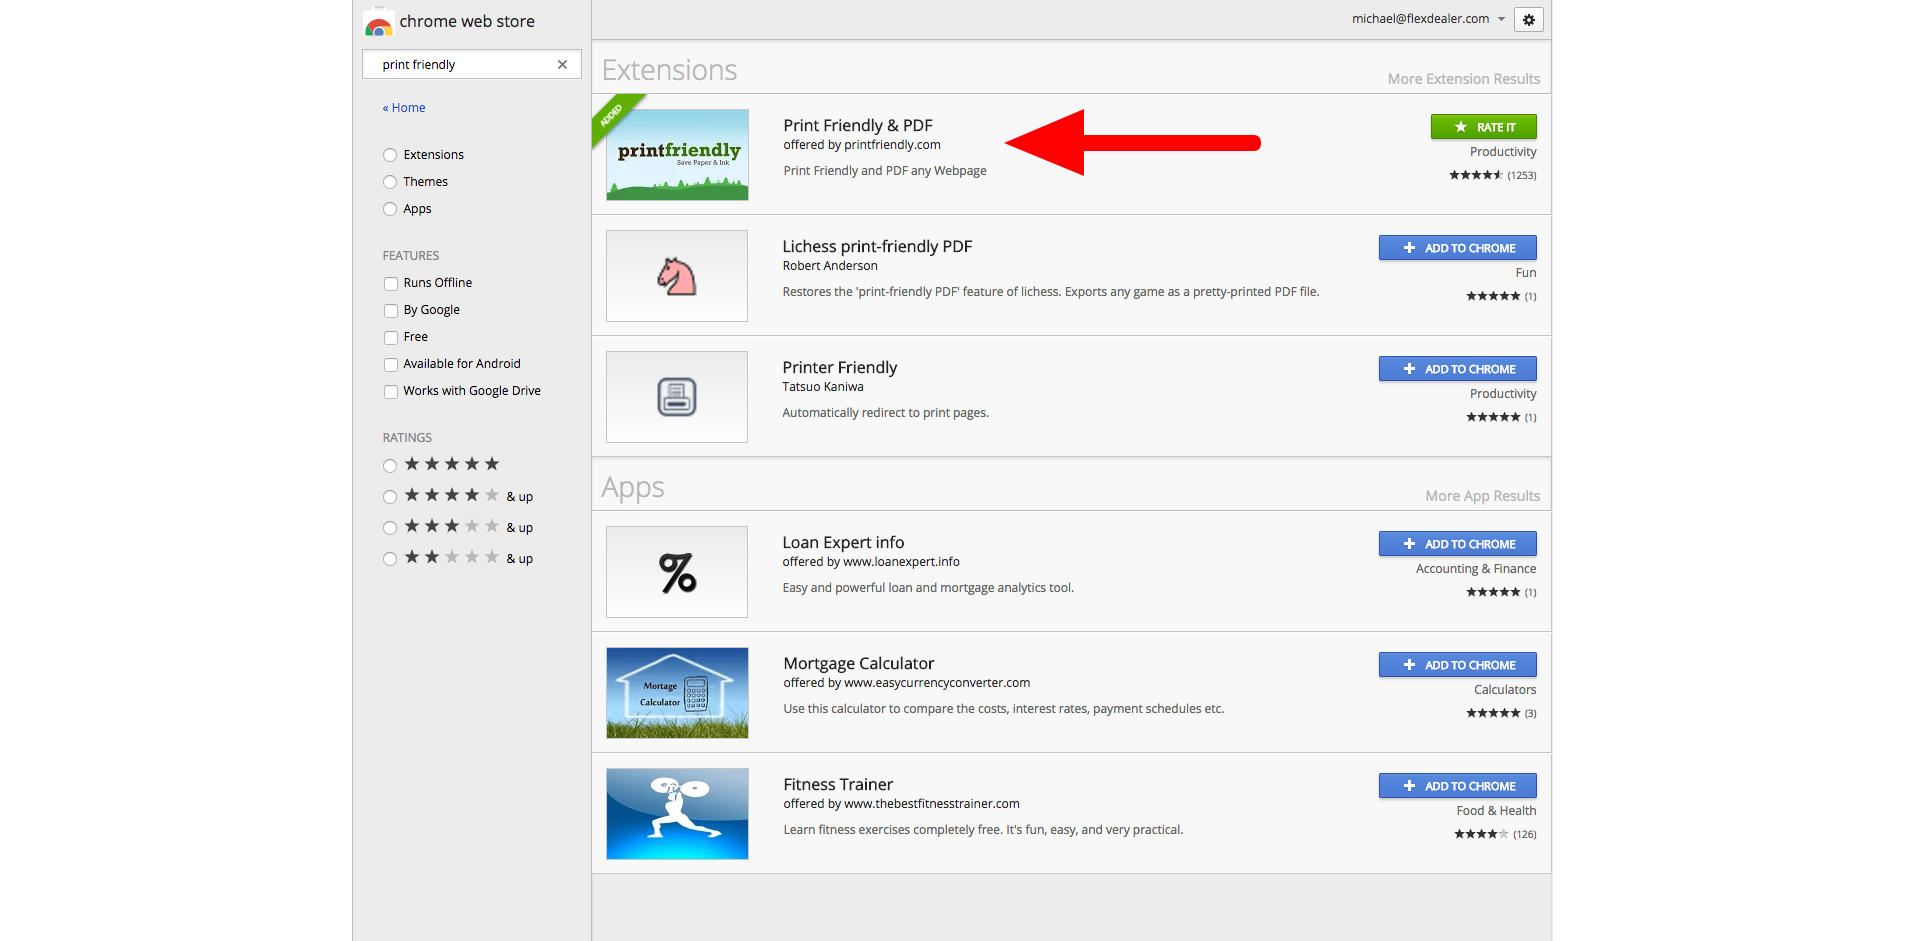Click the Printer Friendly printer icon

(677, 397)
